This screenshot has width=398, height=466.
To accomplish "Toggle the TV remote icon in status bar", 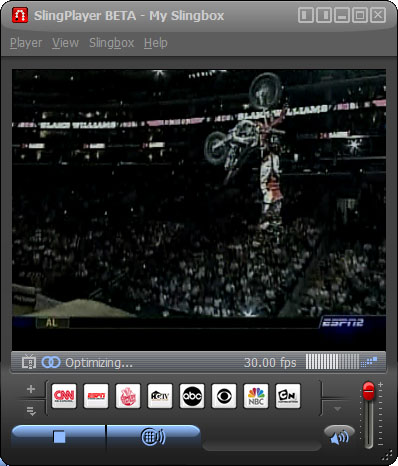I will click(29, 362).
